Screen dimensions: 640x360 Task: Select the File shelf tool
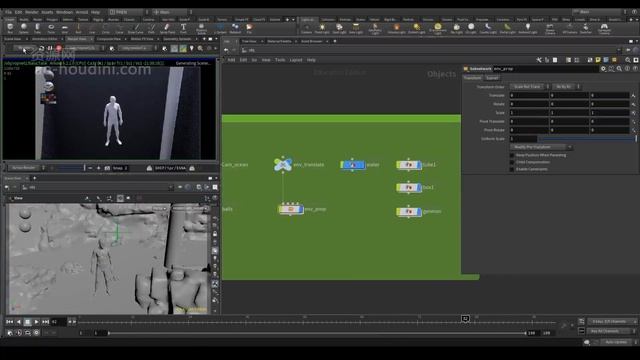click(x=249, y=28)
